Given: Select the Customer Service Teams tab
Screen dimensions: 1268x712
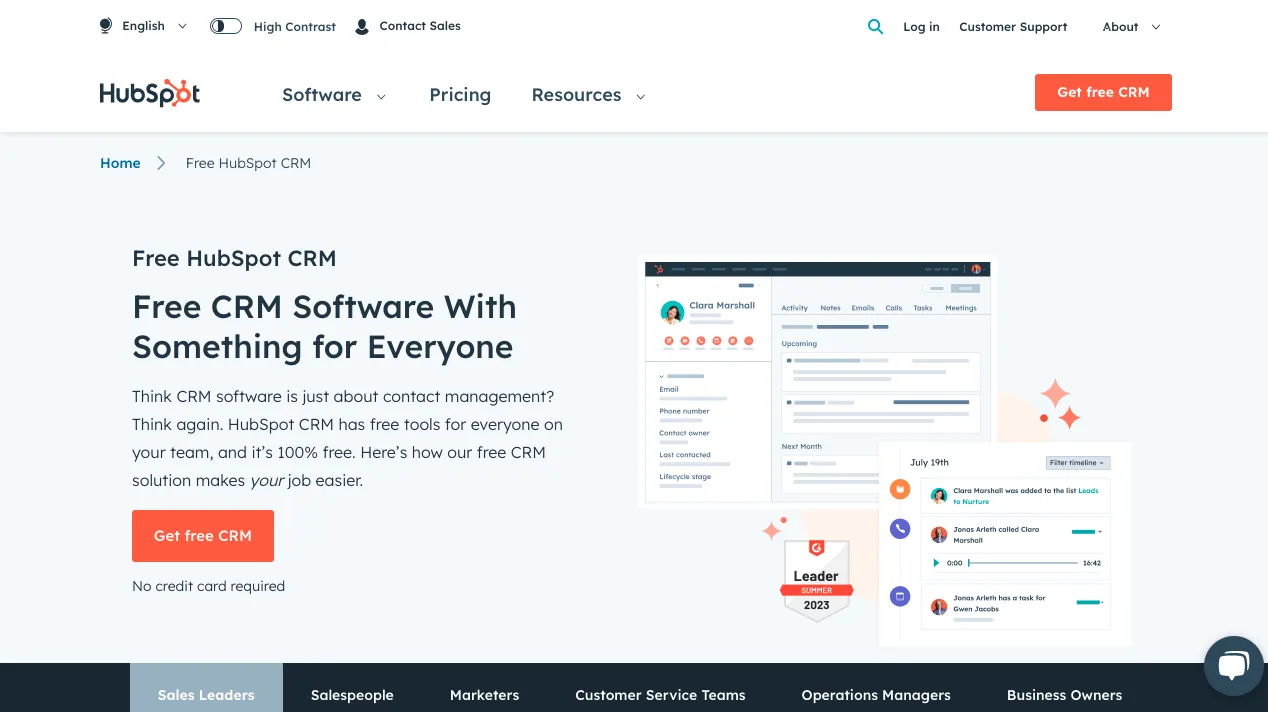Looking at the screenshot, I should click(x=660, y=694).
